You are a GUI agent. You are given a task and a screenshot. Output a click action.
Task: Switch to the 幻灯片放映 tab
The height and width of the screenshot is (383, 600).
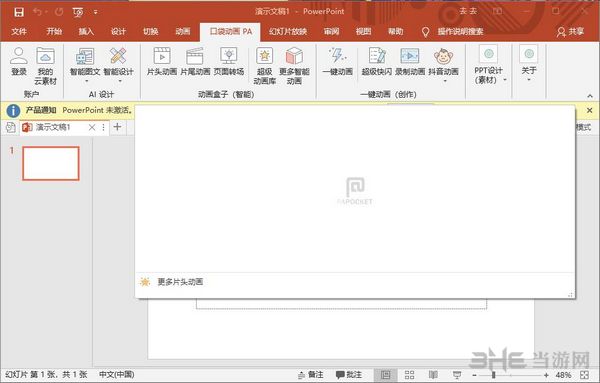click(288, 31)
